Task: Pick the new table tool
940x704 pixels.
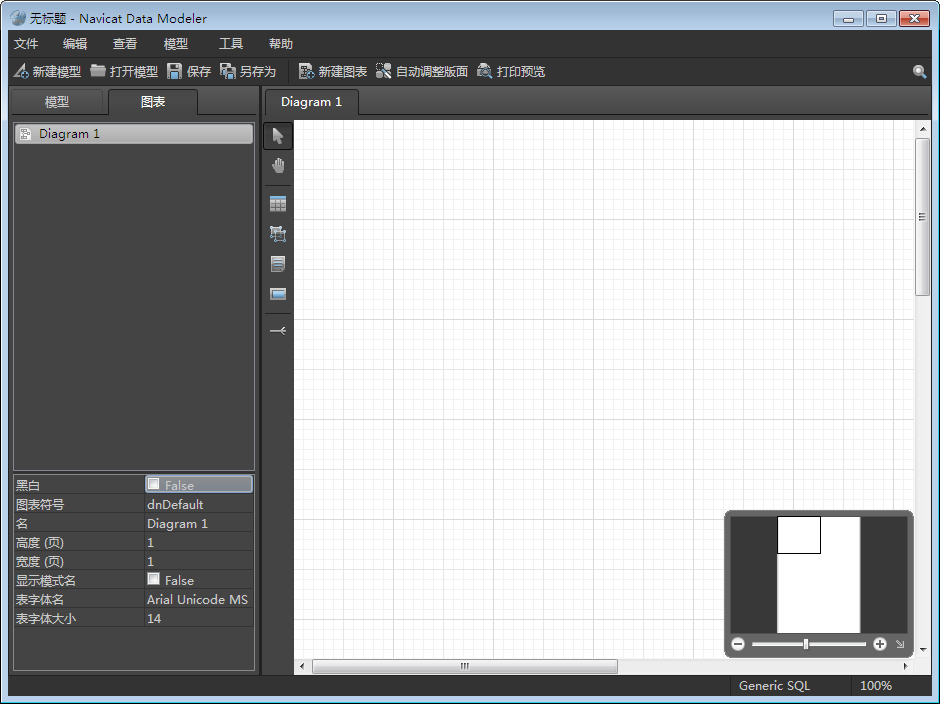Action: coord(278,204)
